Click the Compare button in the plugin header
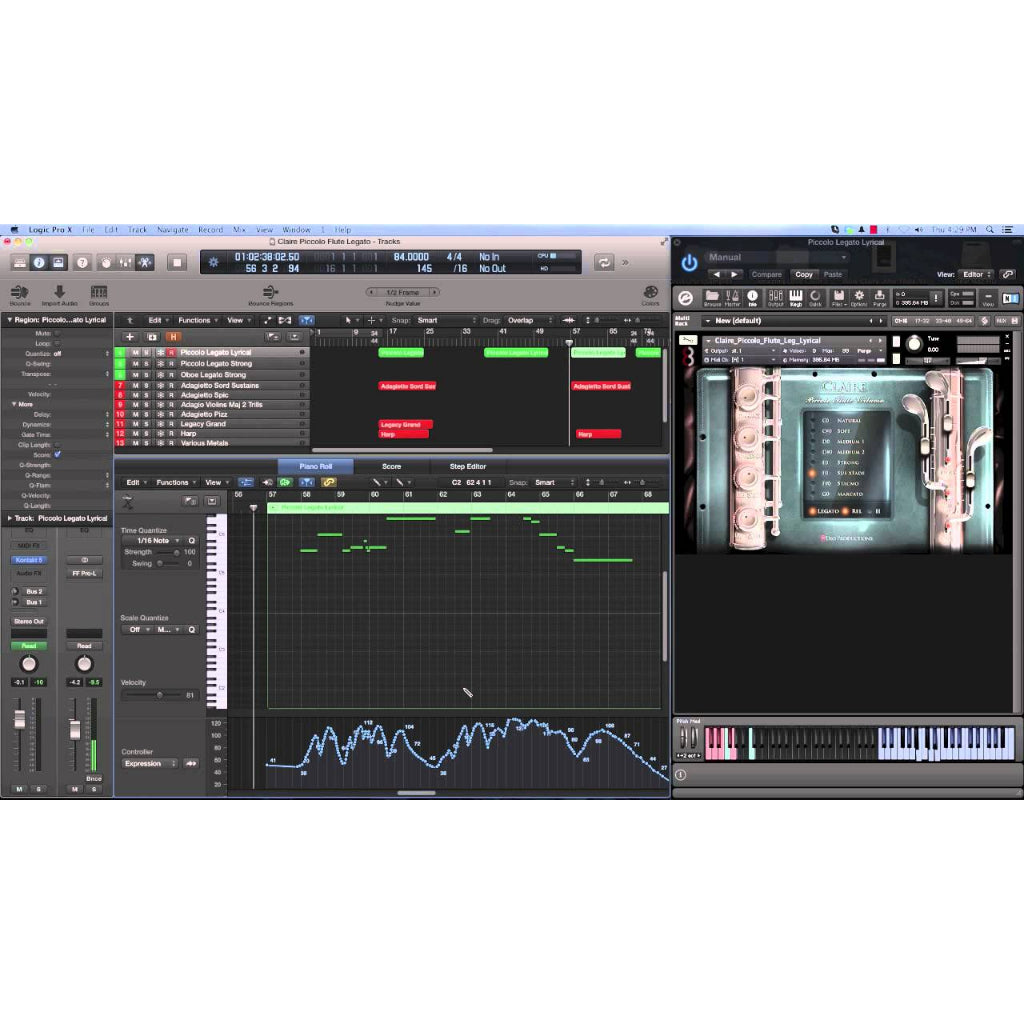Viewport: 1024px width, 1024px height. point(767,273)
